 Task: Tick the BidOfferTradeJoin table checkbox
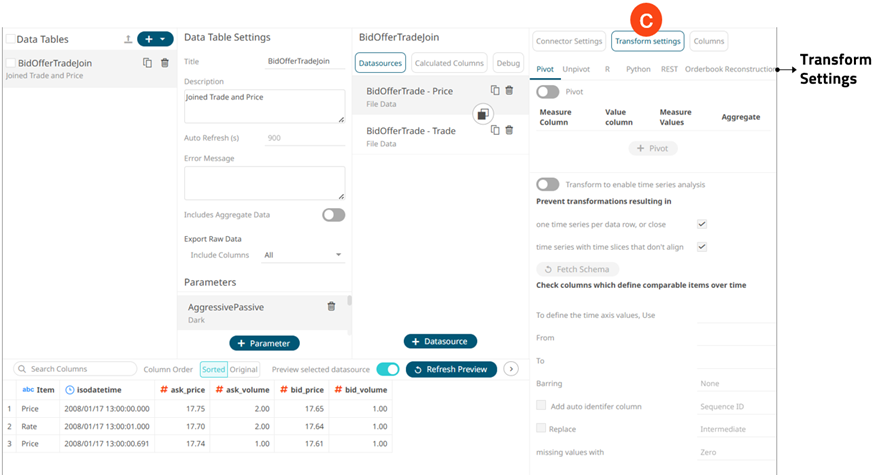[11, 63]
